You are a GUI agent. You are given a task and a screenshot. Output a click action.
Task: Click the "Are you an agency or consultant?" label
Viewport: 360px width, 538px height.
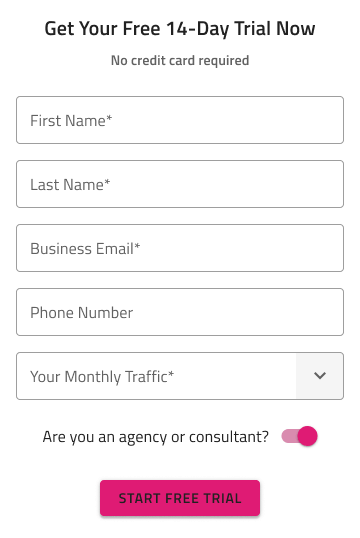click(155, 437)
